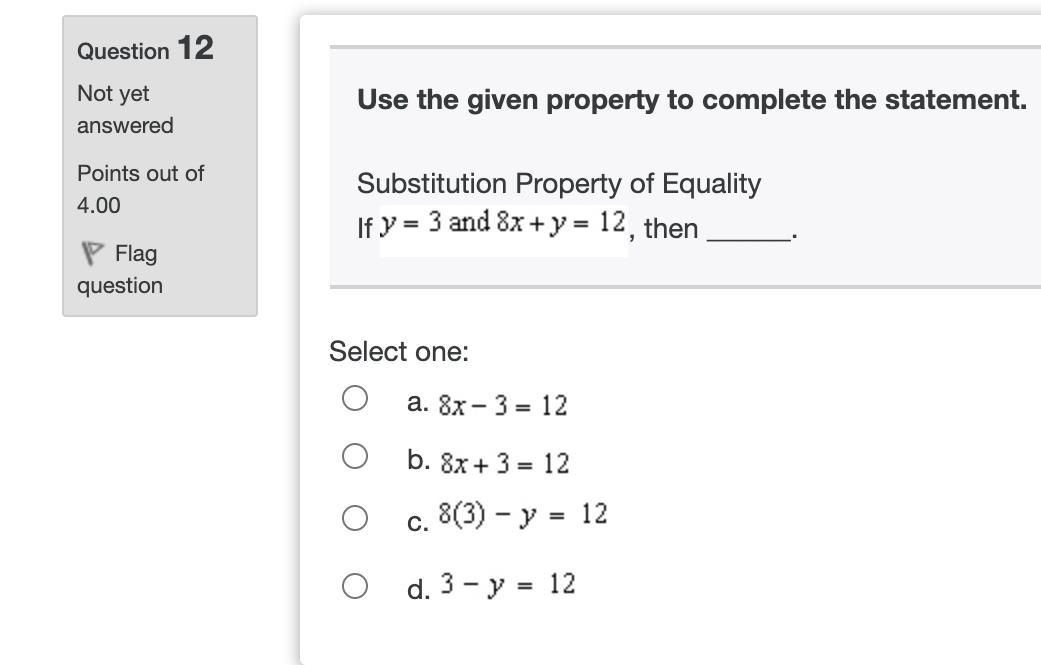This screenshot has height=665, width=1041.
Task: Choose radio button for option b
Action: (x=355, y=457)
